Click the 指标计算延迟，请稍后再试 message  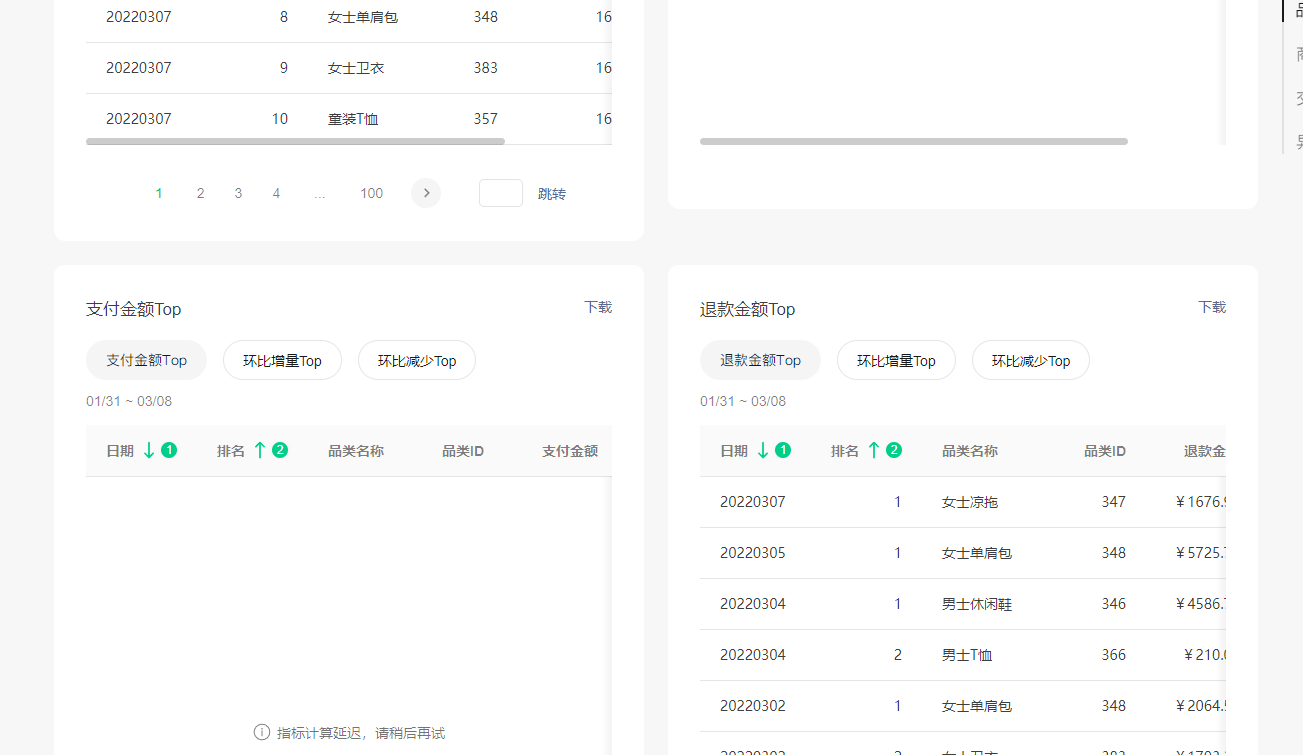point(361,733)
